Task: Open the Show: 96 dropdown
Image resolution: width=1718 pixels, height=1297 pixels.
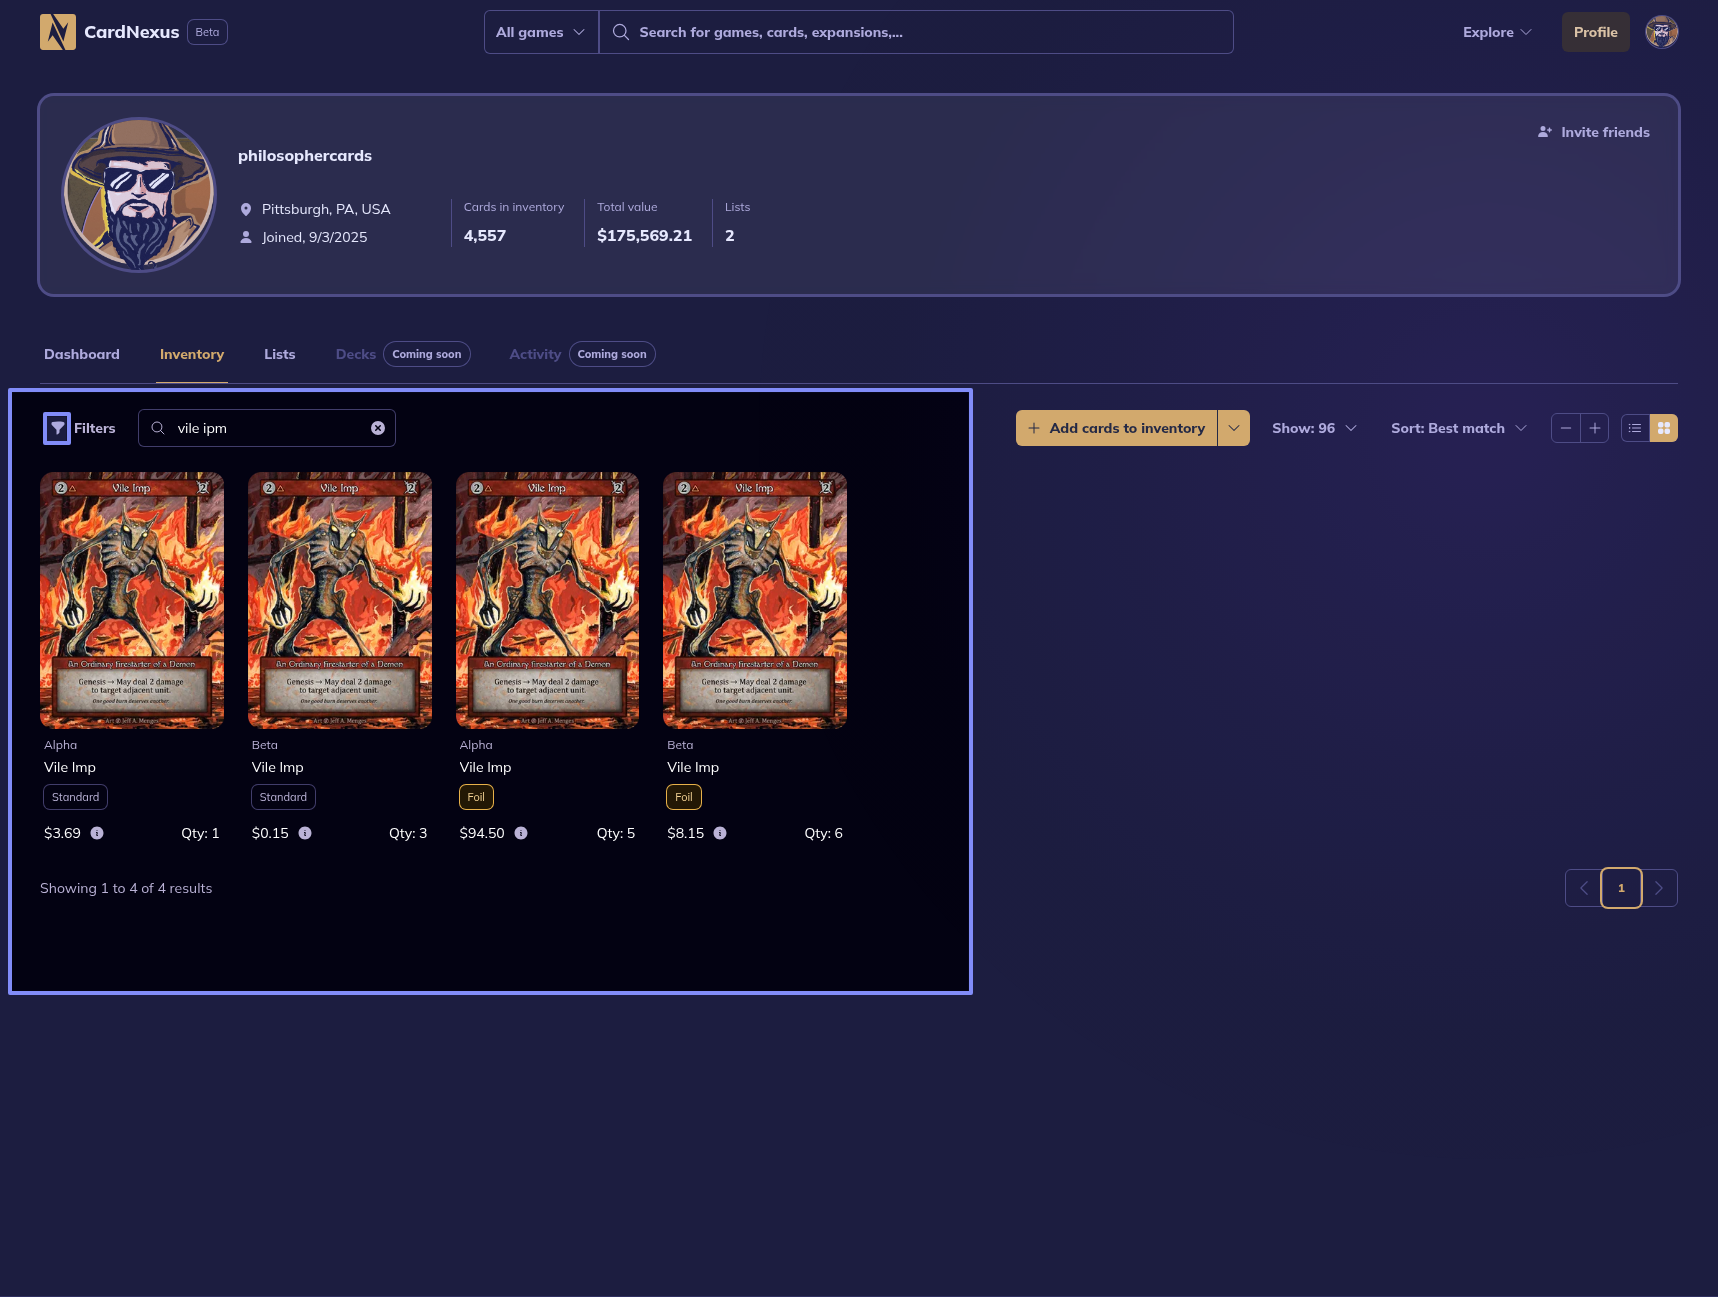Action: 1314,428
